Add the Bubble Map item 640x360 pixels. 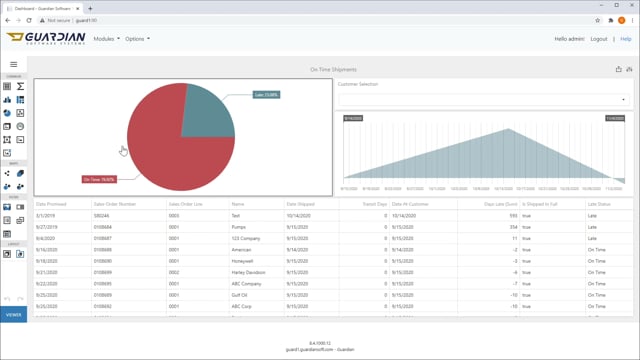pyautogui.click(x=7, y=187)
